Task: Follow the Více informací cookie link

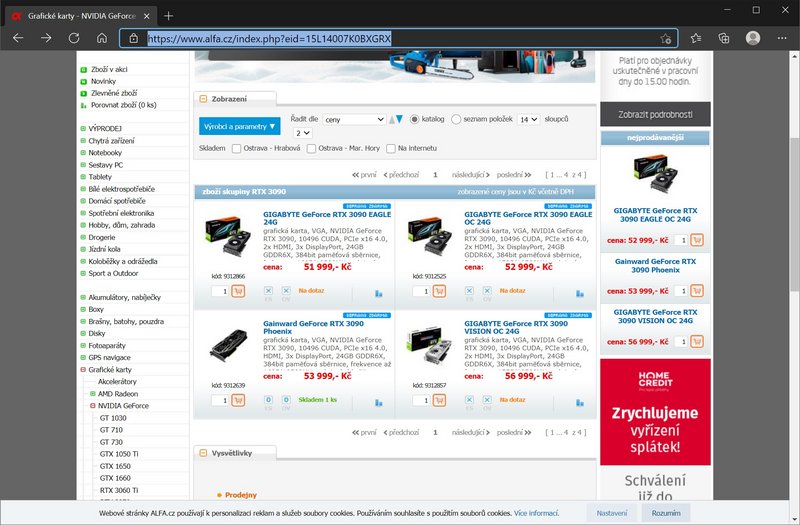Action: coord(536,513)
